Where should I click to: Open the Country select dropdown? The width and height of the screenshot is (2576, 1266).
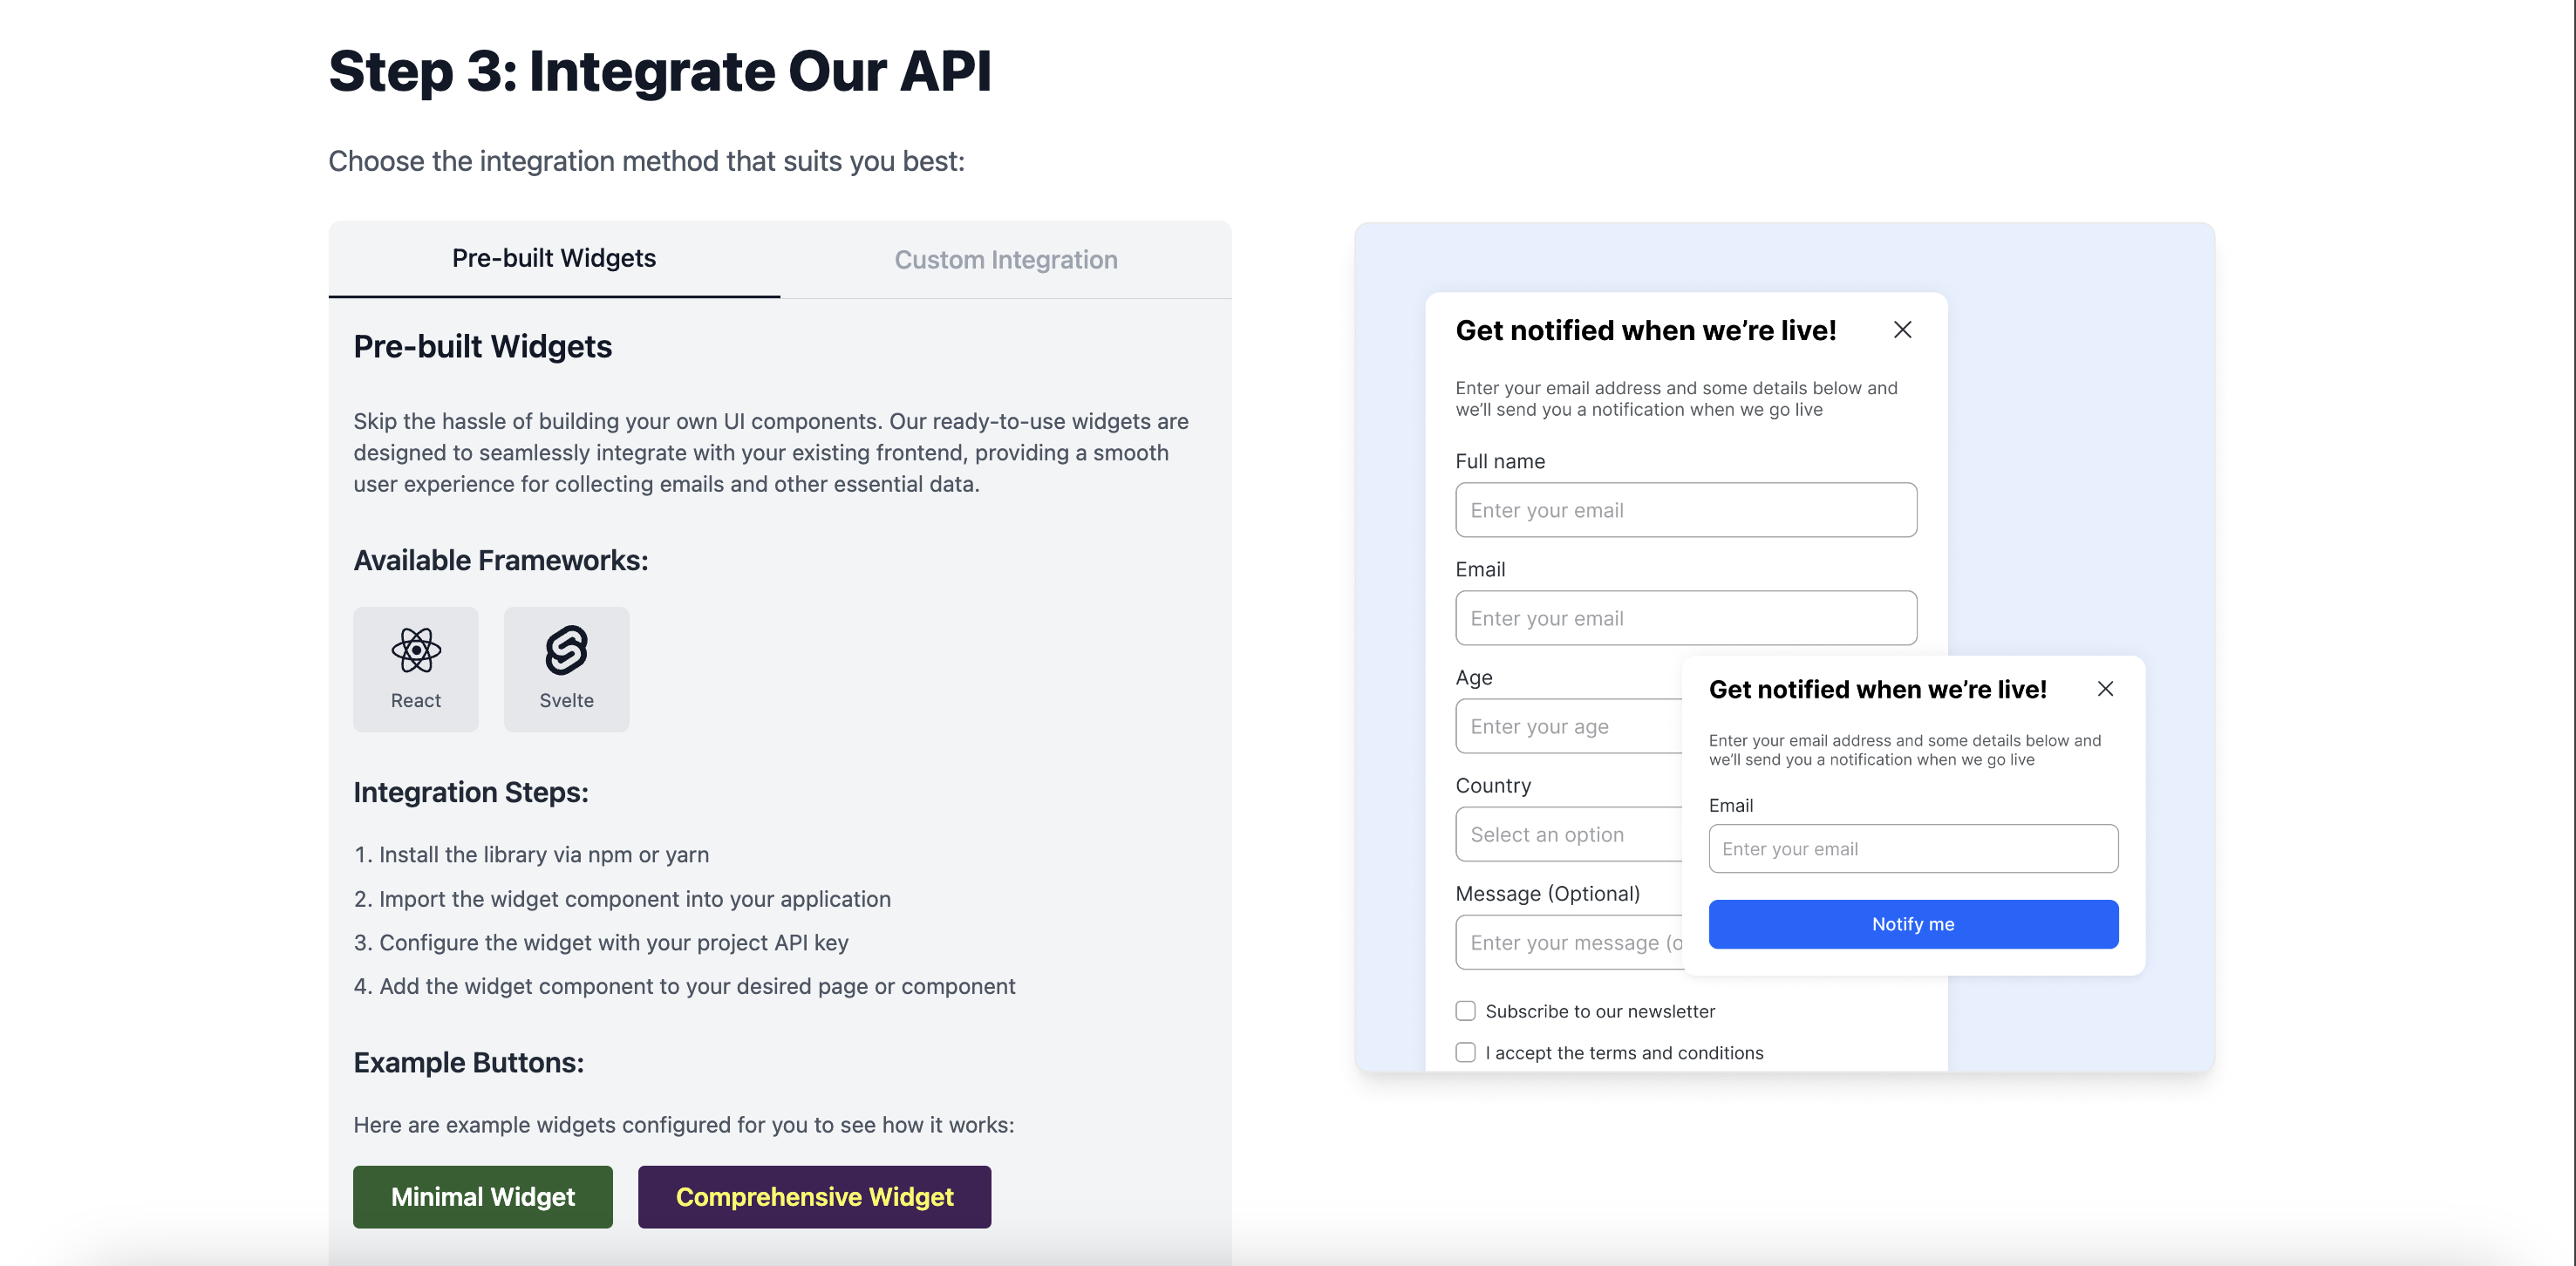pyautogui.click(x=1568, y=834)
